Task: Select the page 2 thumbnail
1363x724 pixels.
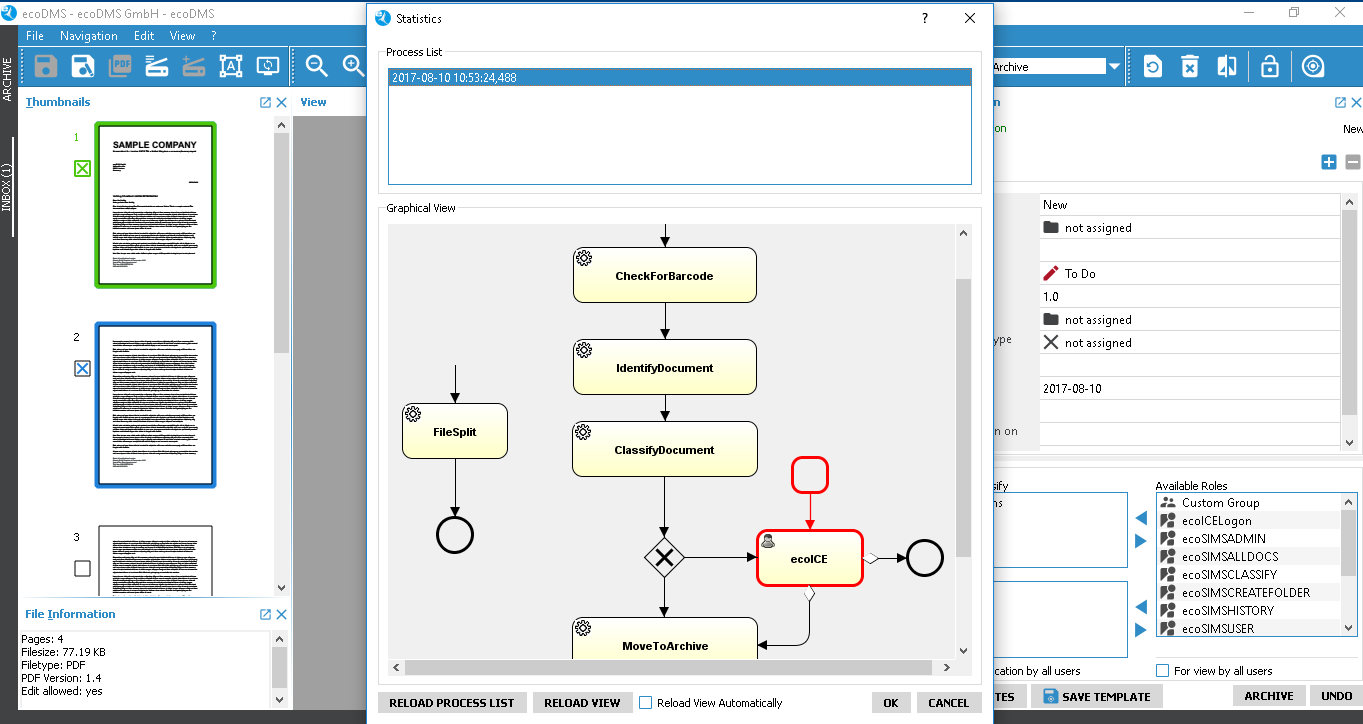Action: [x=155, y=405]
